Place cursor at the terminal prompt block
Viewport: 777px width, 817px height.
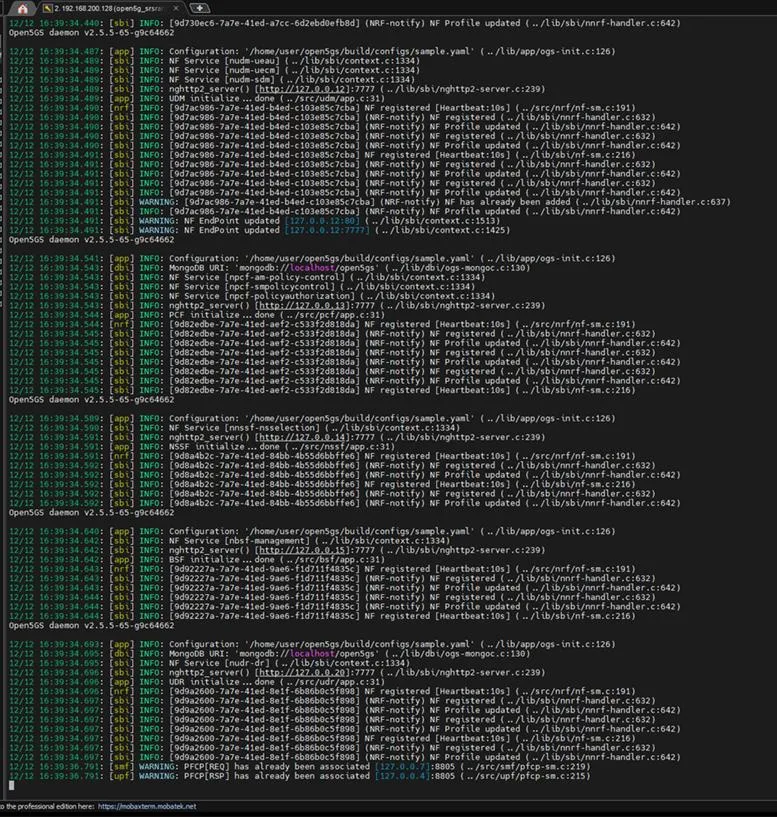pos(11,786)
